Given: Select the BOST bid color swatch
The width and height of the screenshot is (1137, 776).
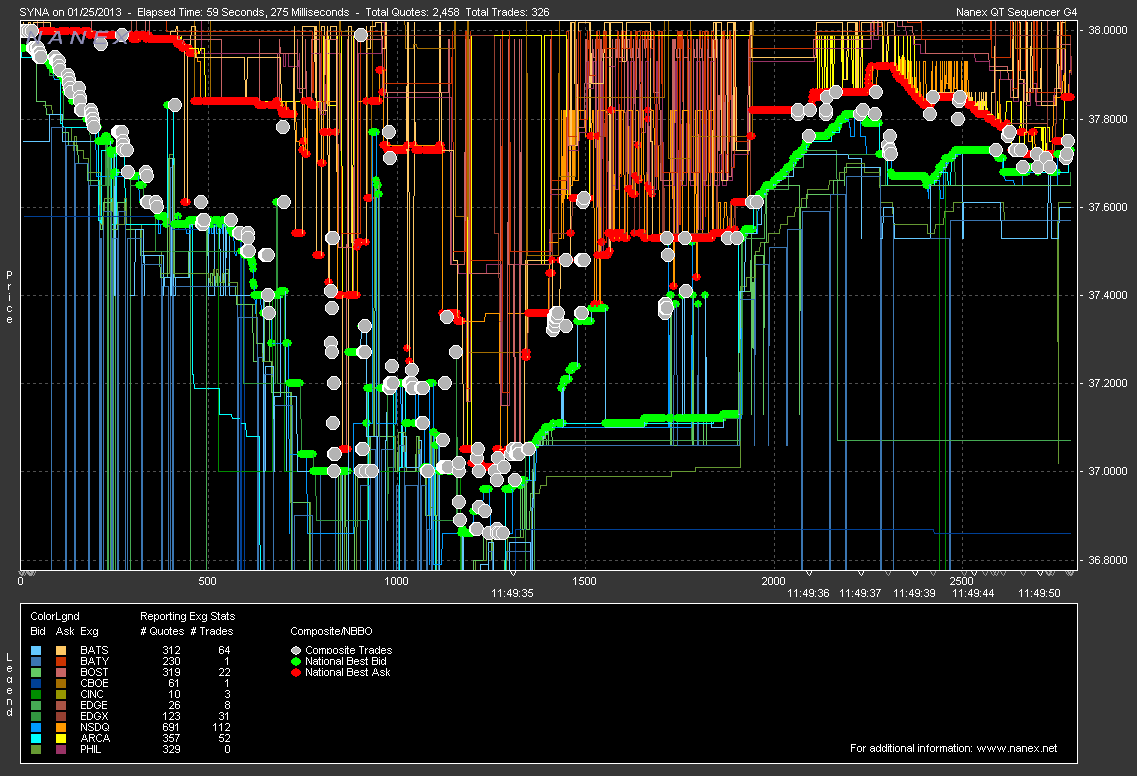Looking at the screenshot, I should point(36,672).
